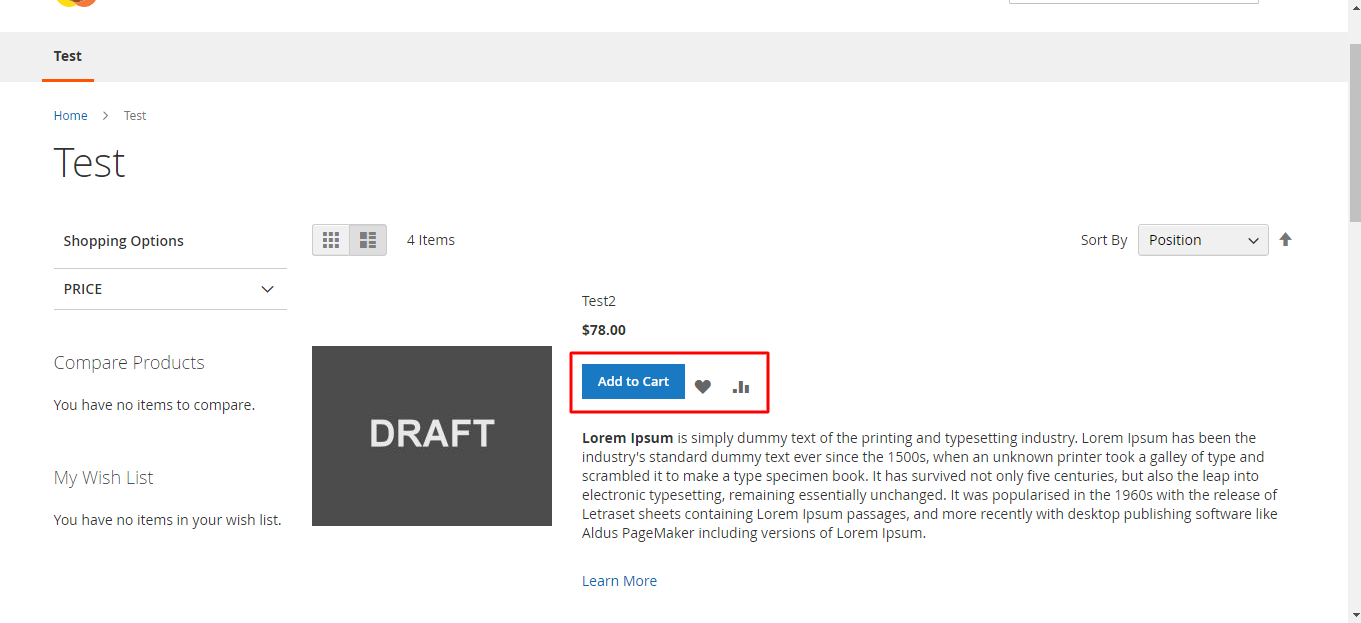The height and width of the screenshot is (623, 1361).
Task: Click the Add to Compare bar-chart icon
Action: 740,385
